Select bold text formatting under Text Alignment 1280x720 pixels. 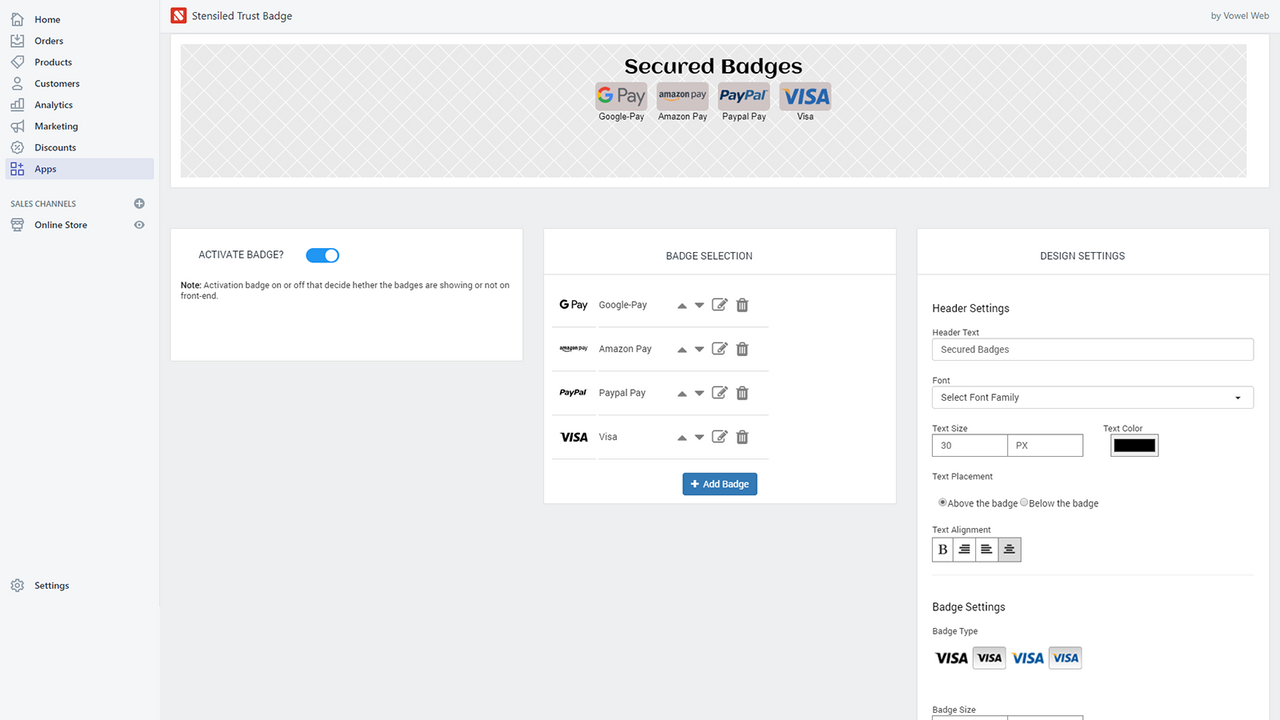coord(941,549)
